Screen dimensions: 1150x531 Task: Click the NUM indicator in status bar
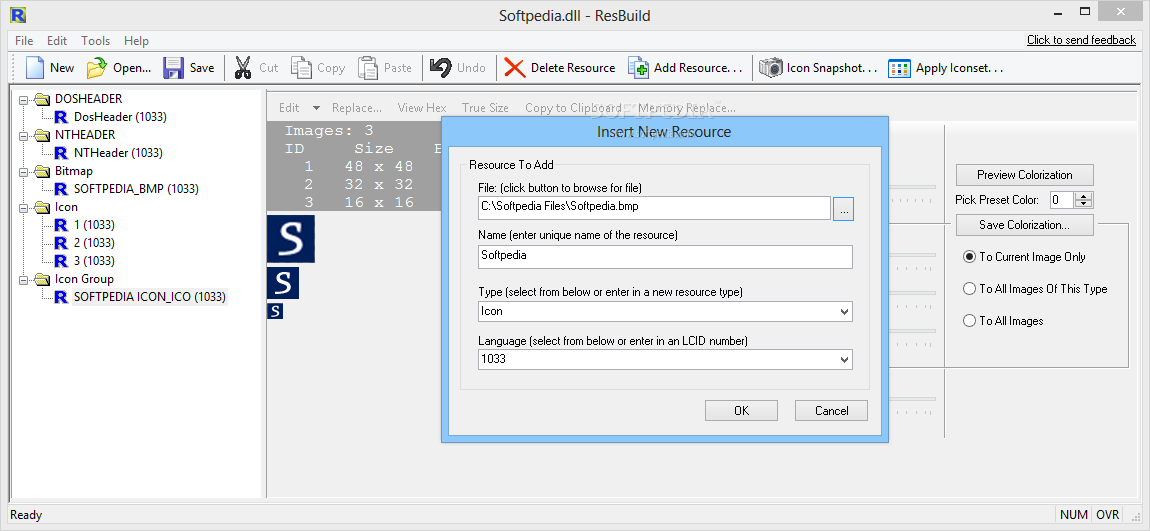pyautogui.click(x=1074, y=515)
